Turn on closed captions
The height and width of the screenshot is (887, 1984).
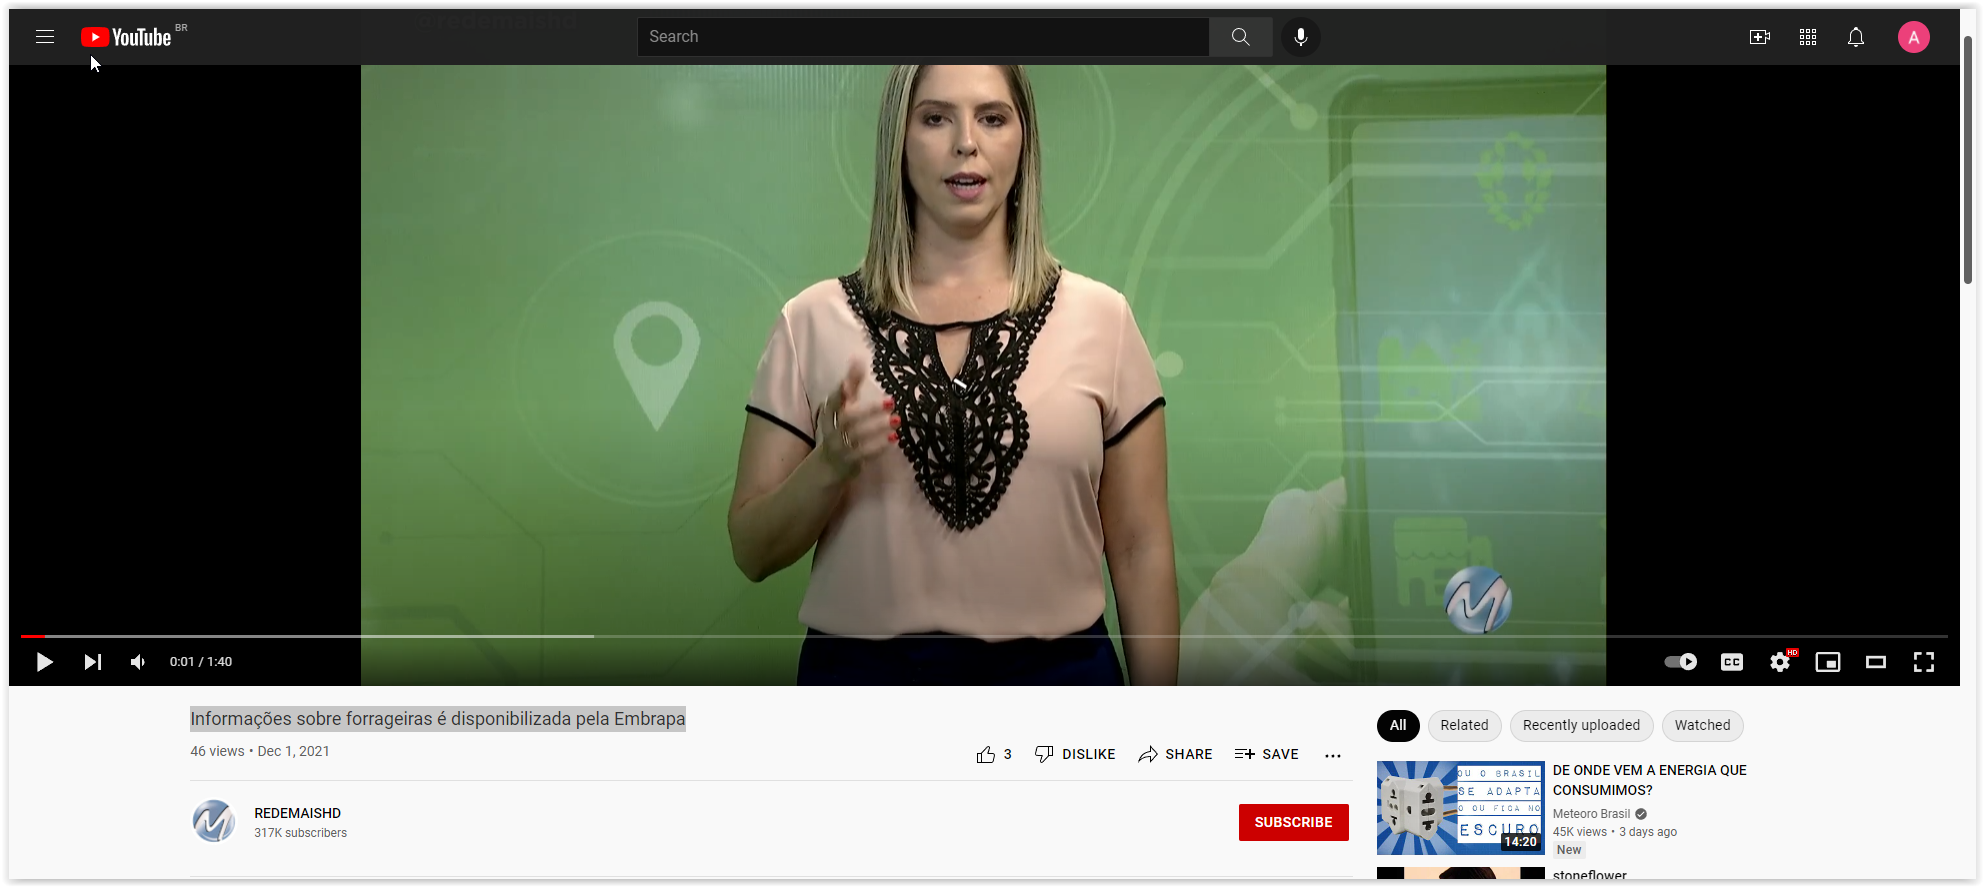[1732, 662]
